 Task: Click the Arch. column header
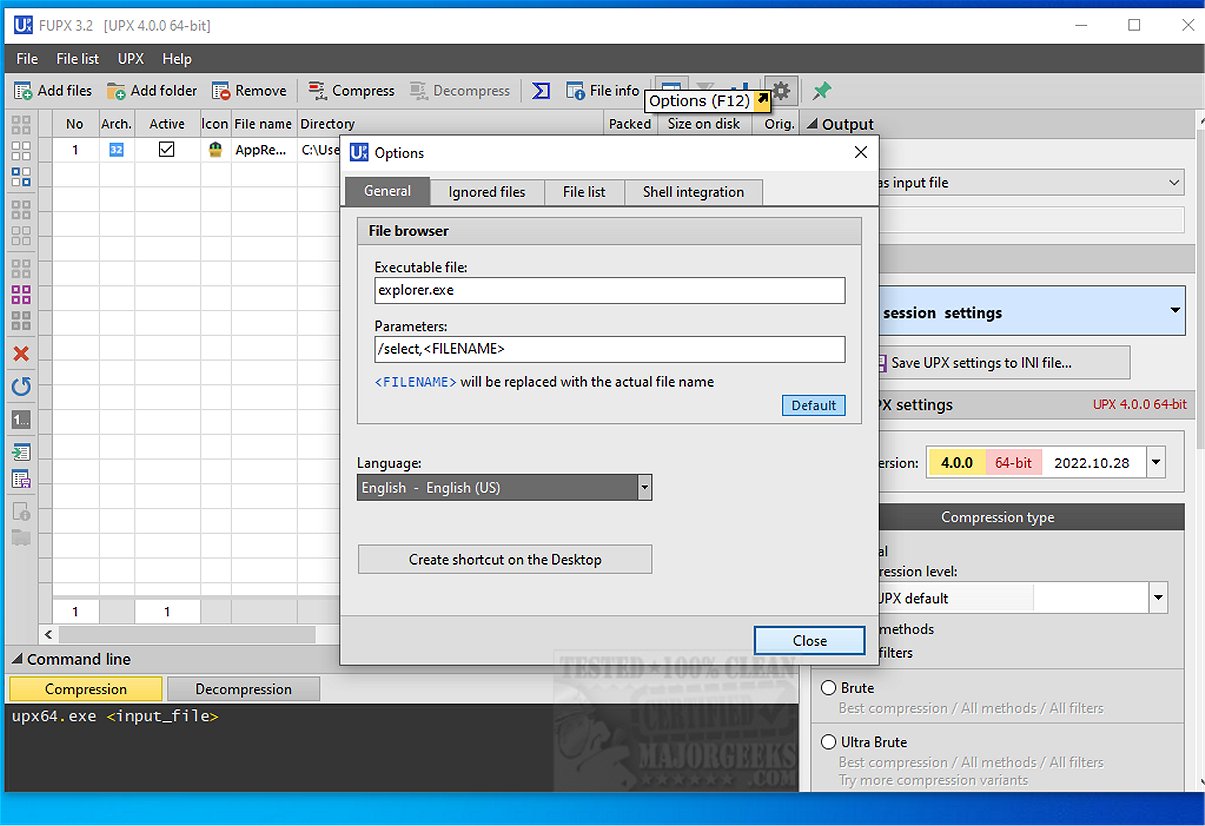116,124
